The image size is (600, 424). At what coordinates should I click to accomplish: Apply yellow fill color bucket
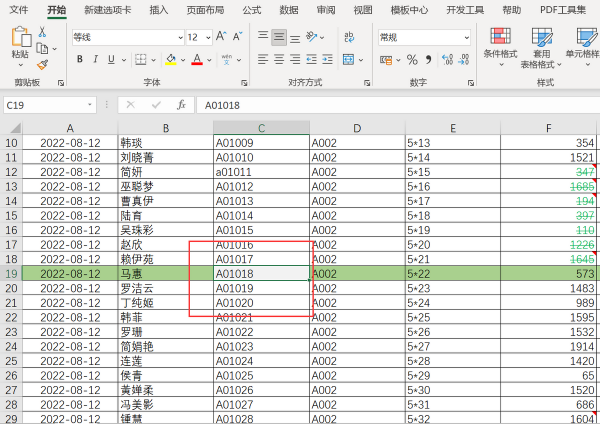tap(171, 59)
